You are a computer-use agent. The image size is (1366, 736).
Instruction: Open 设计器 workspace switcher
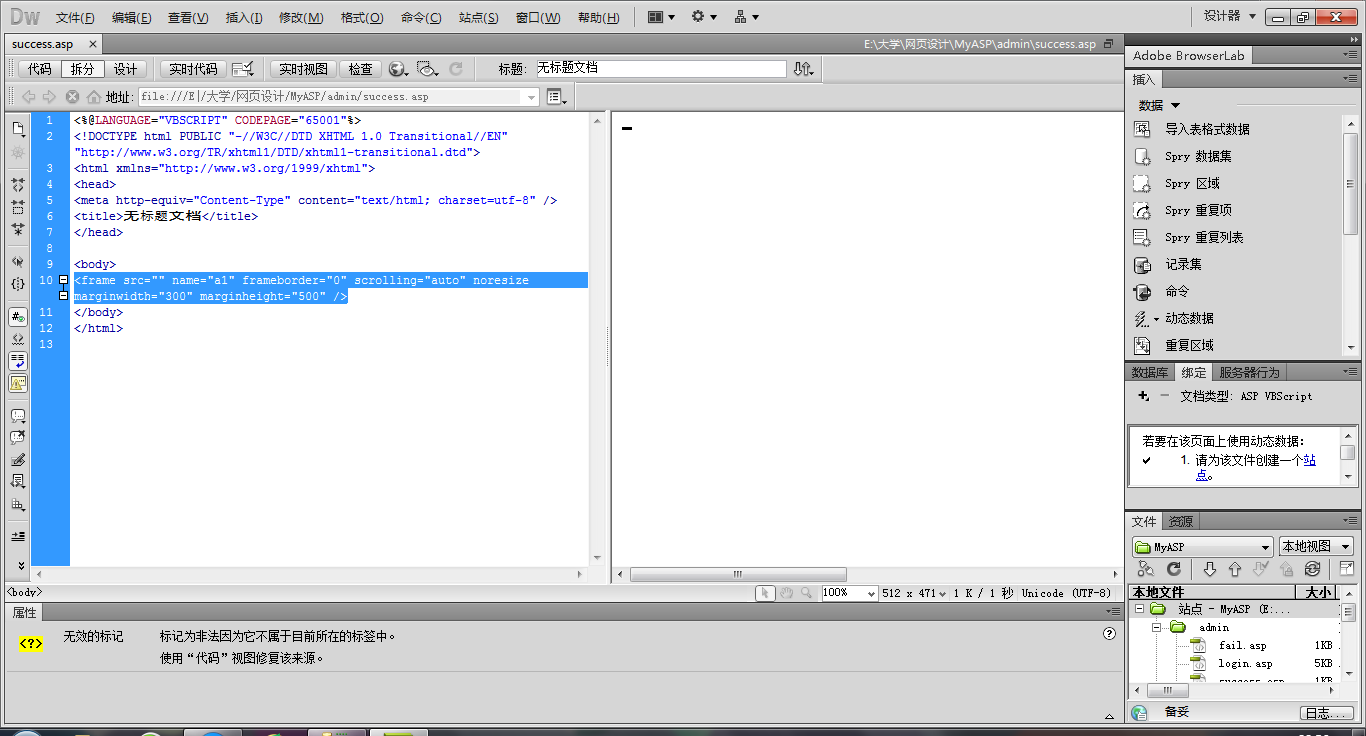[1229, 16]
